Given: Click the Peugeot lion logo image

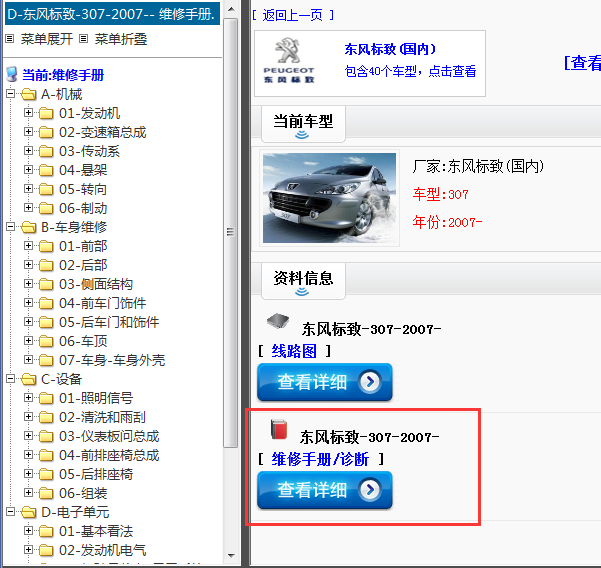Looking at the screenshot, I should (289, 60).
